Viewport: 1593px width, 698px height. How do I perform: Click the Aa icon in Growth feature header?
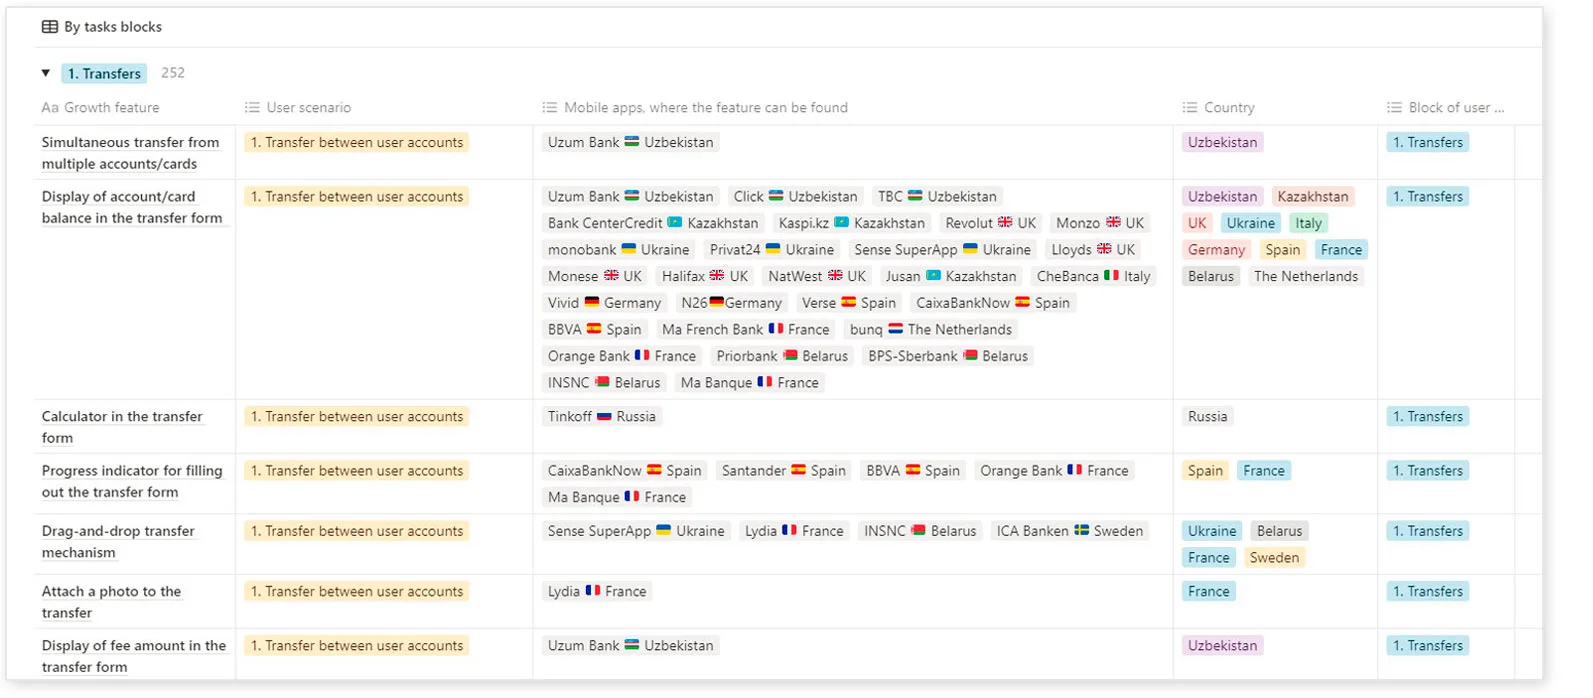50,107
